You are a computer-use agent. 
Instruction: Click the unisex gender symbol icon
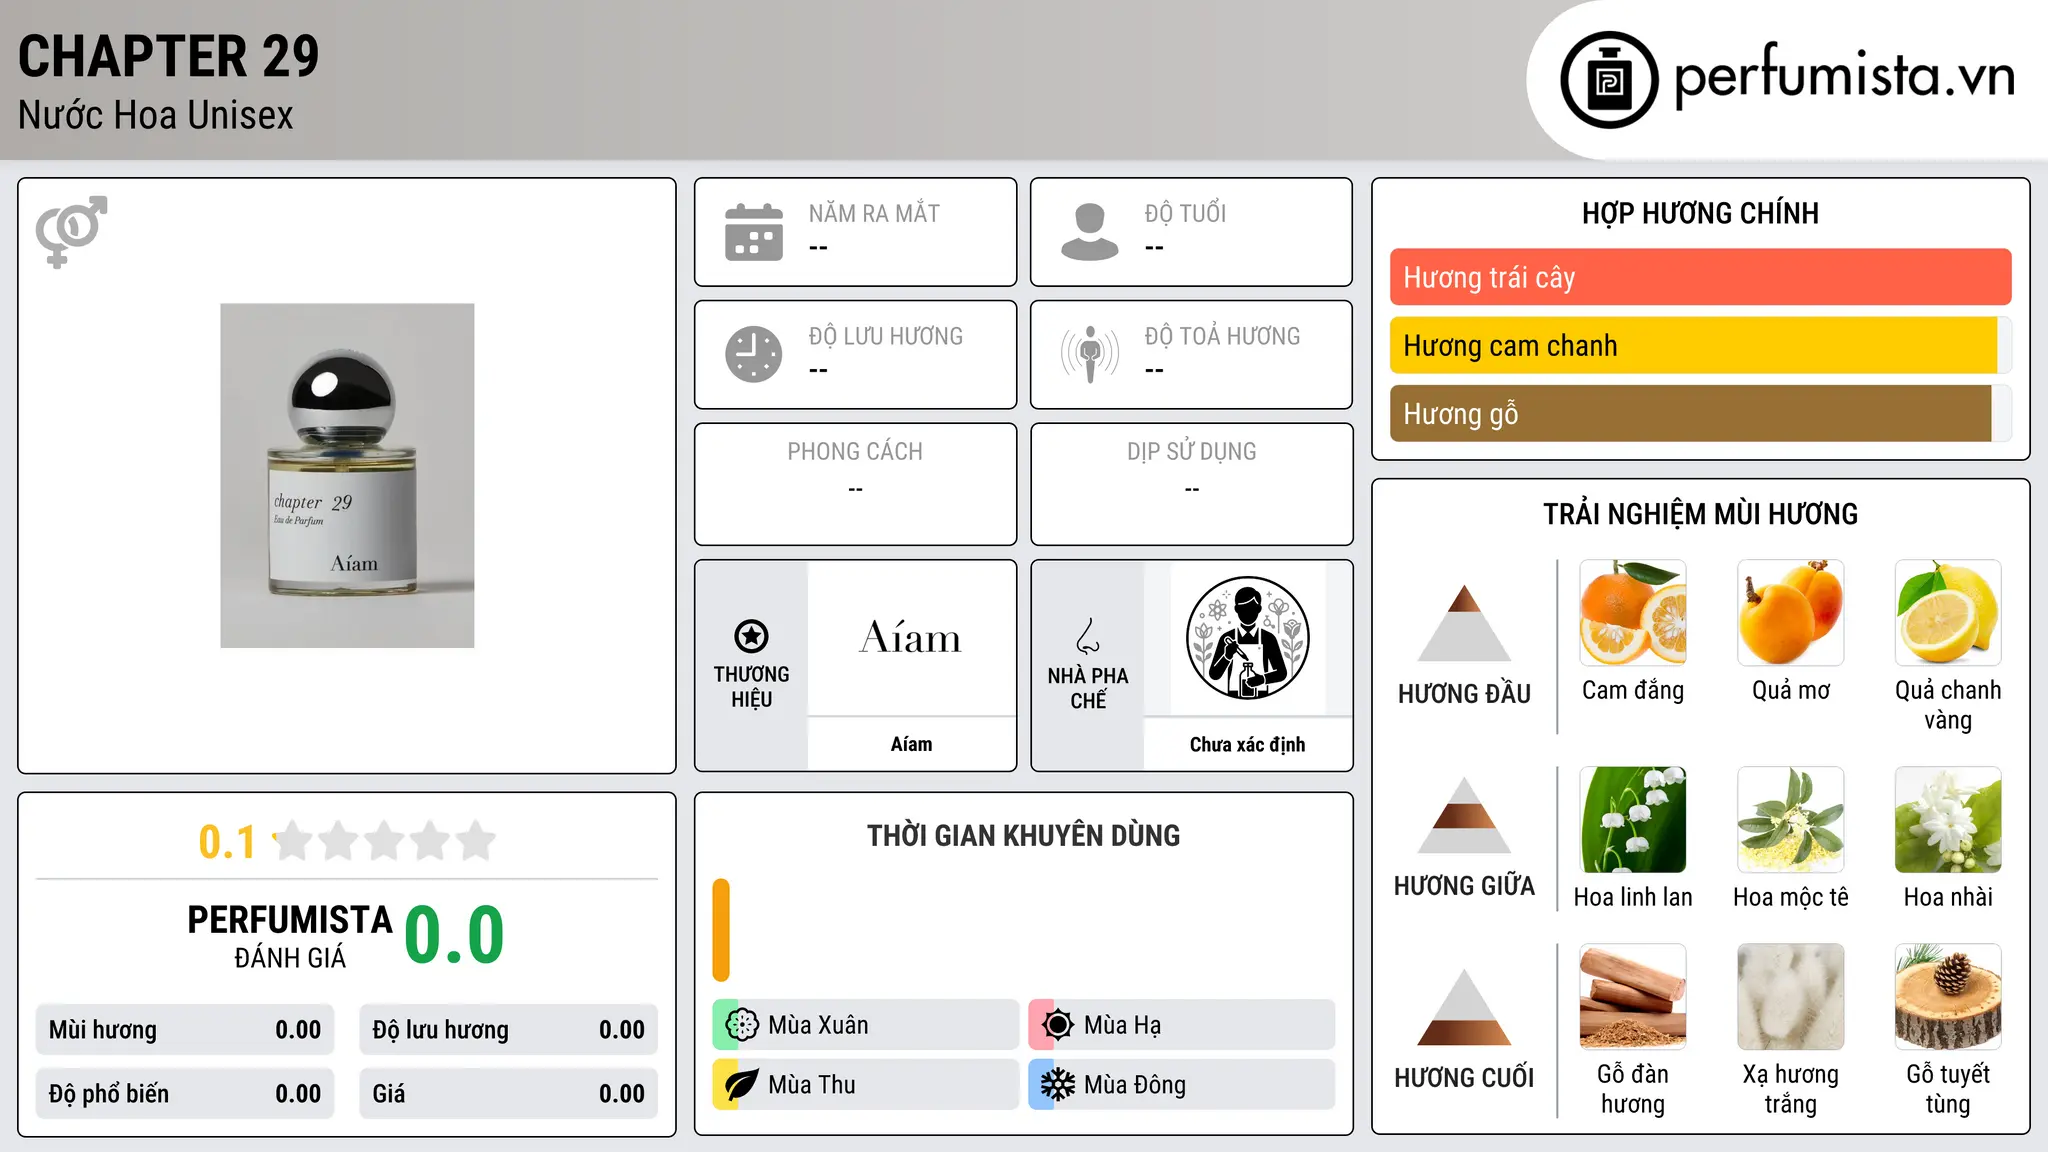tap(71, 231)
